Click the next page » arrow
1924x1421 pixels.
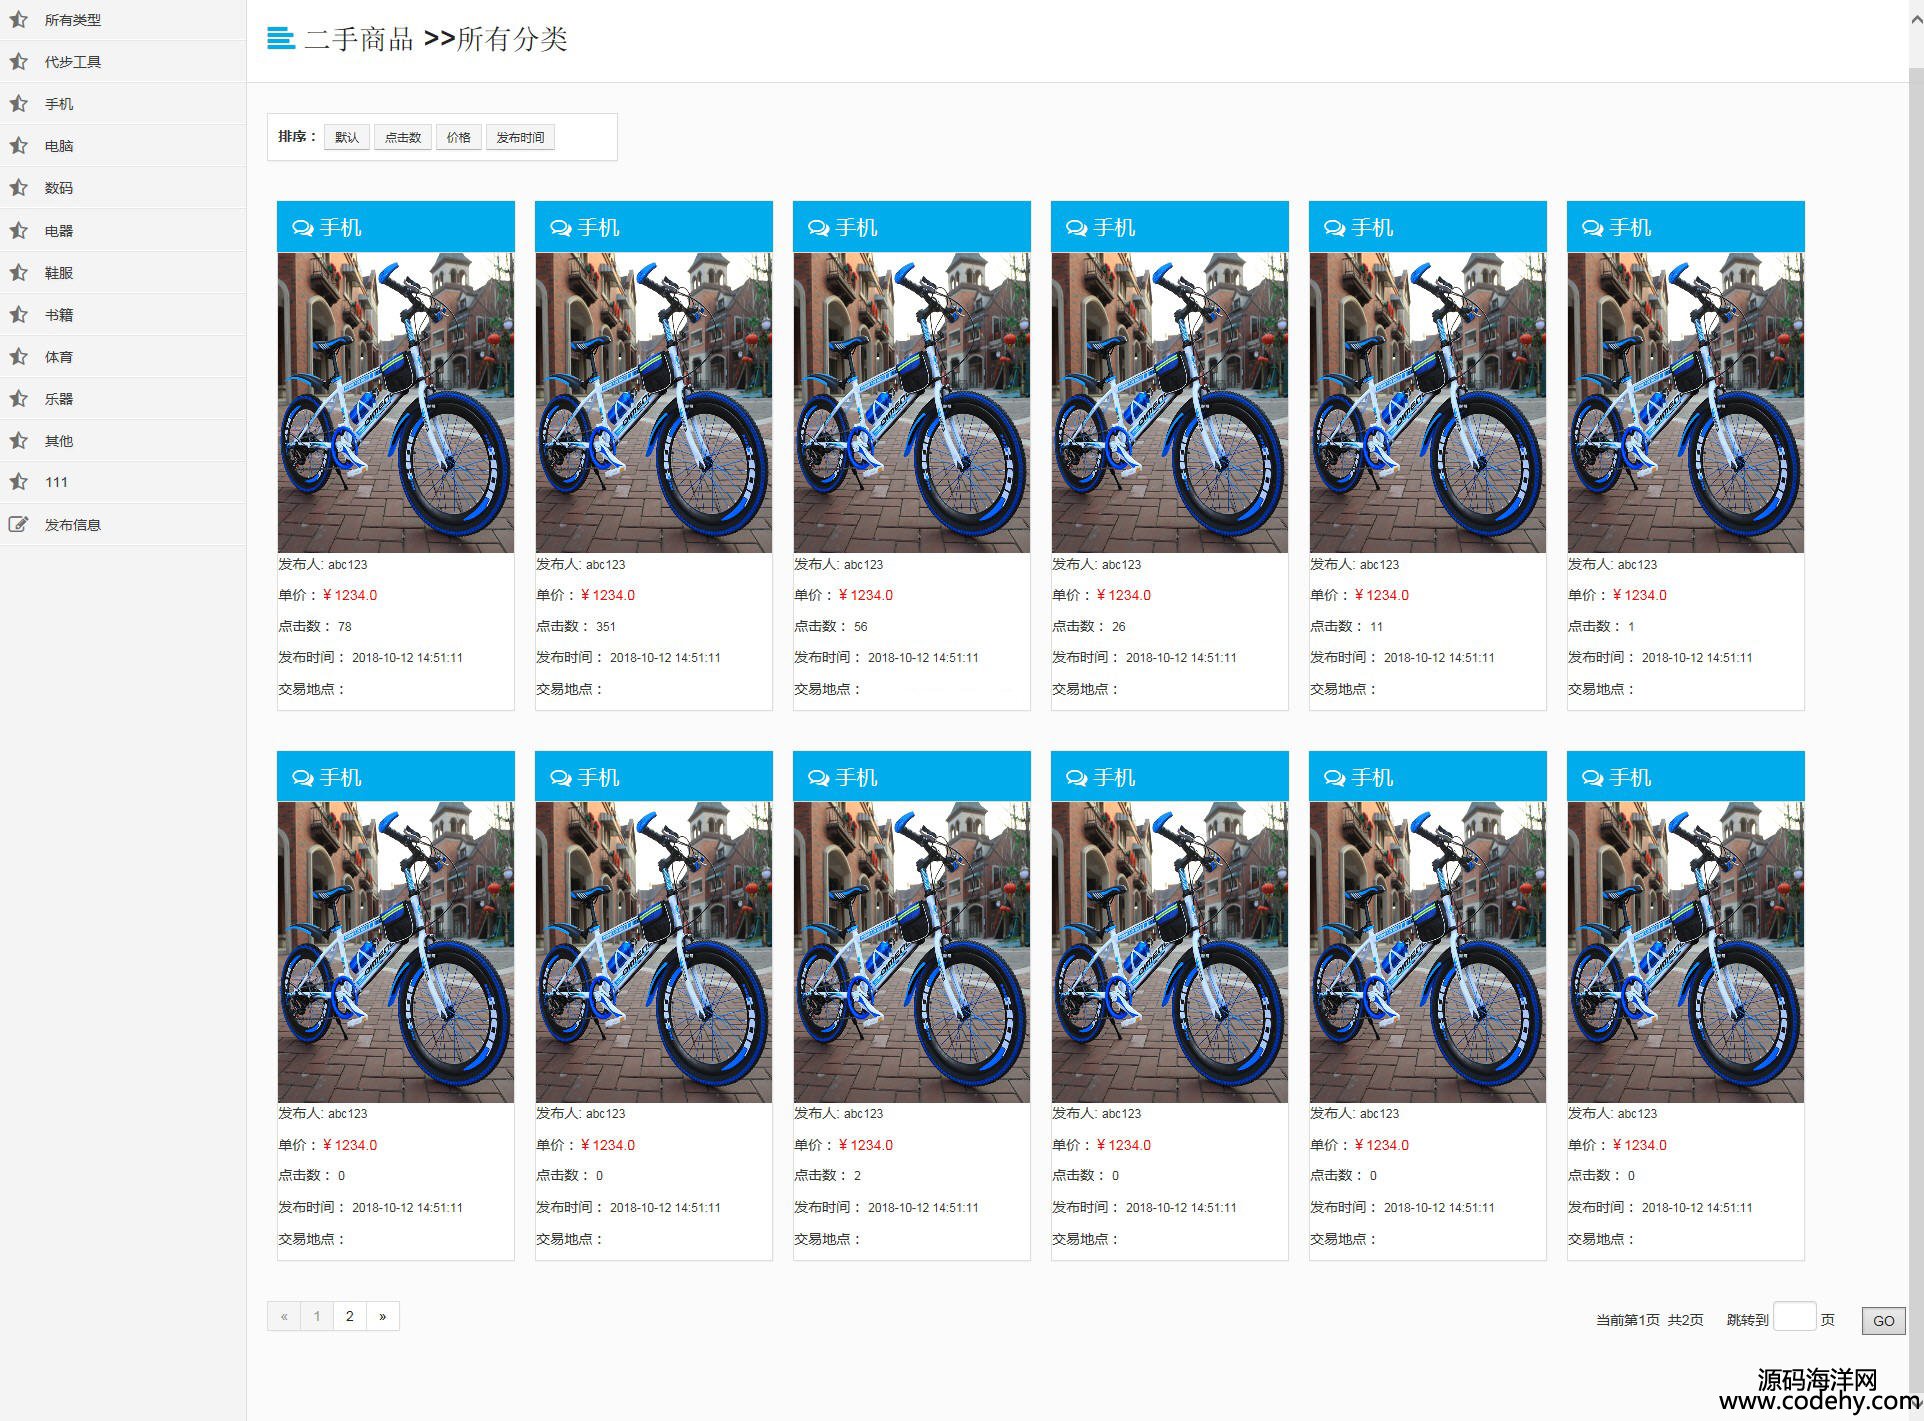pyautogui.click(x=382, y=1316)
